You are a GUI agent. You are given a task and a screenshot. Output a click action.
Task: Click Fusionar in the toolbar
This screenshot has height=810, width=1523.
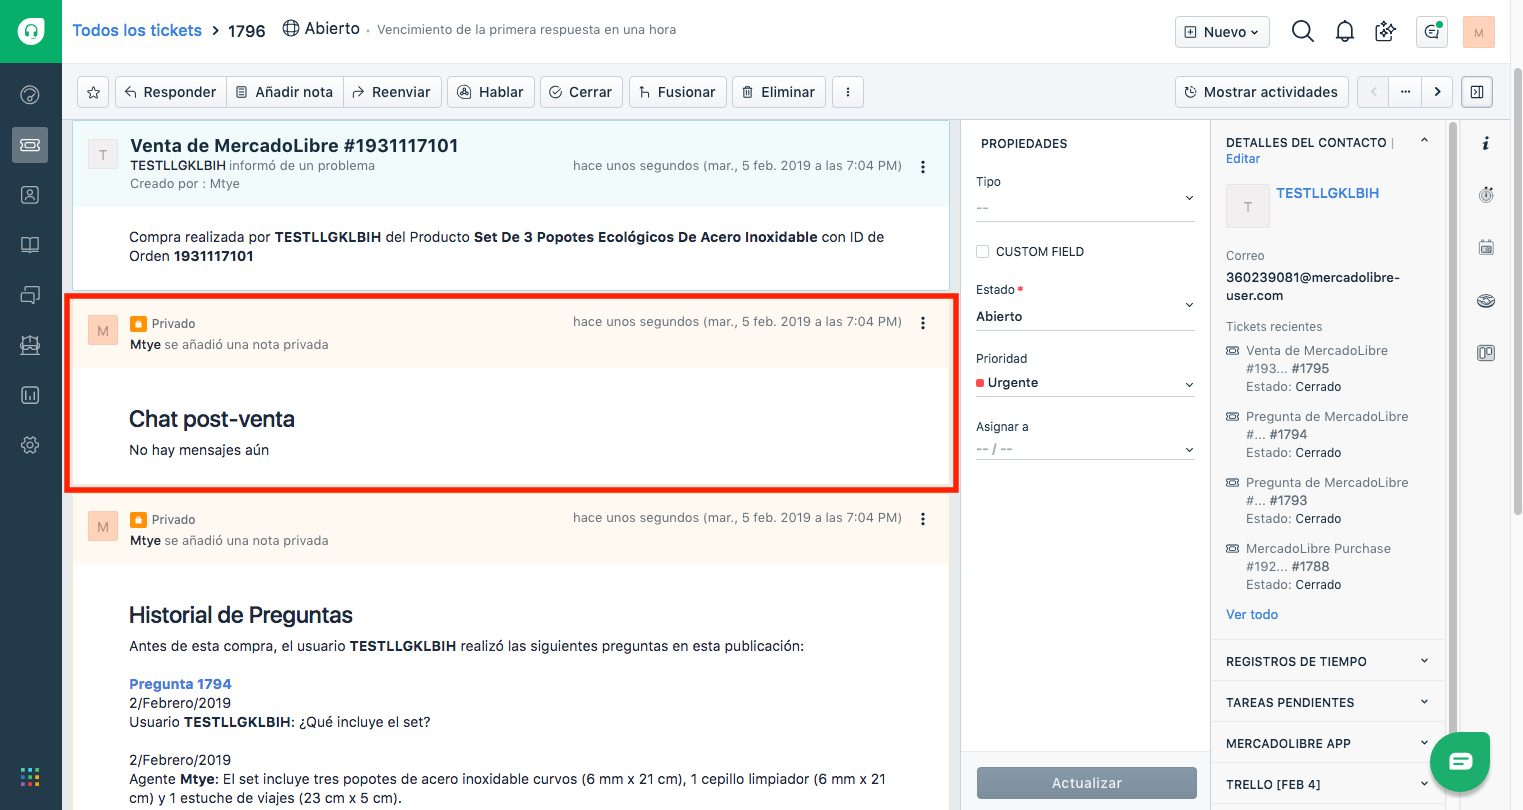pyautogui.click(x=678, y=92)
